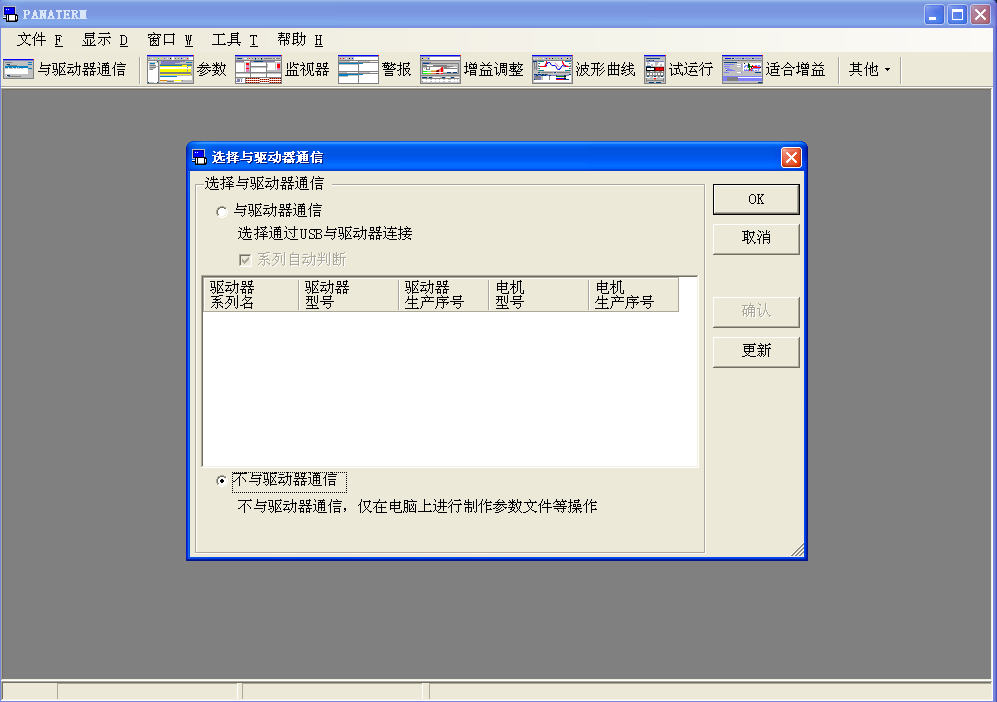
Task: Open the 文件 menu
Action: pyautogui.click(x=39, y=40)
